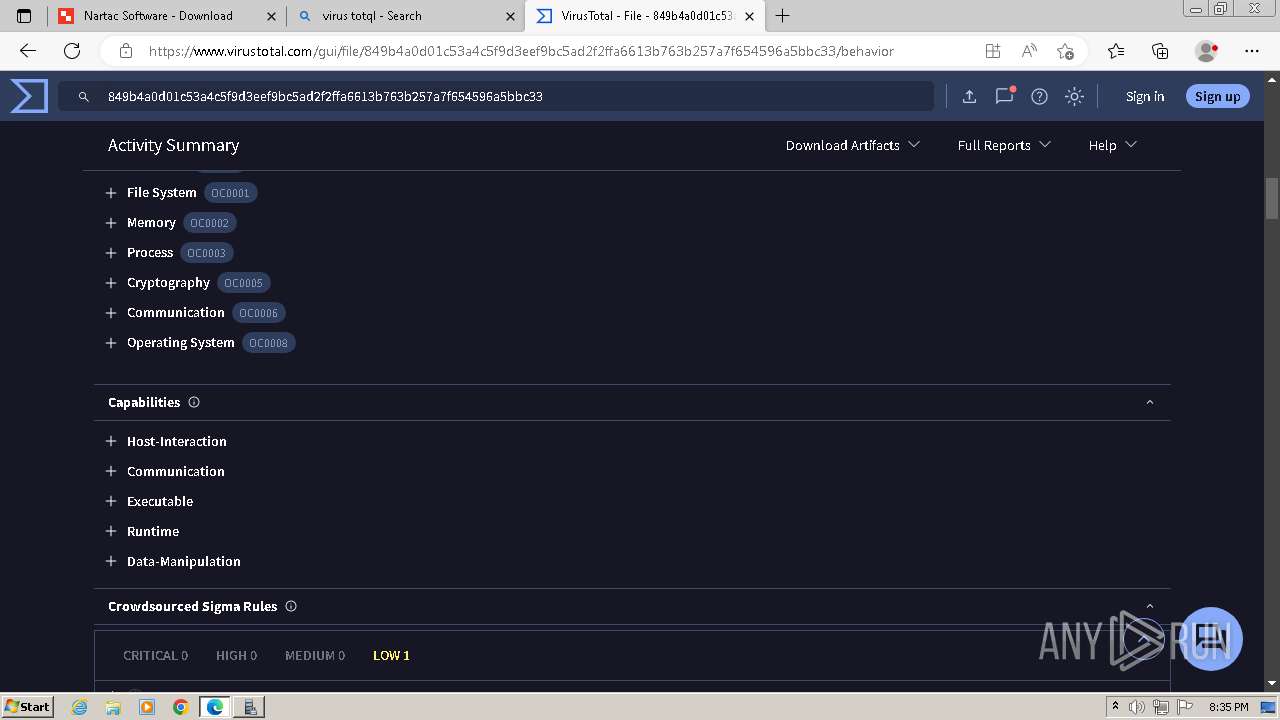Click the VirusTotal hash search field
The width and height of the screenshot is (1280, 720).
tap(496, 97)
